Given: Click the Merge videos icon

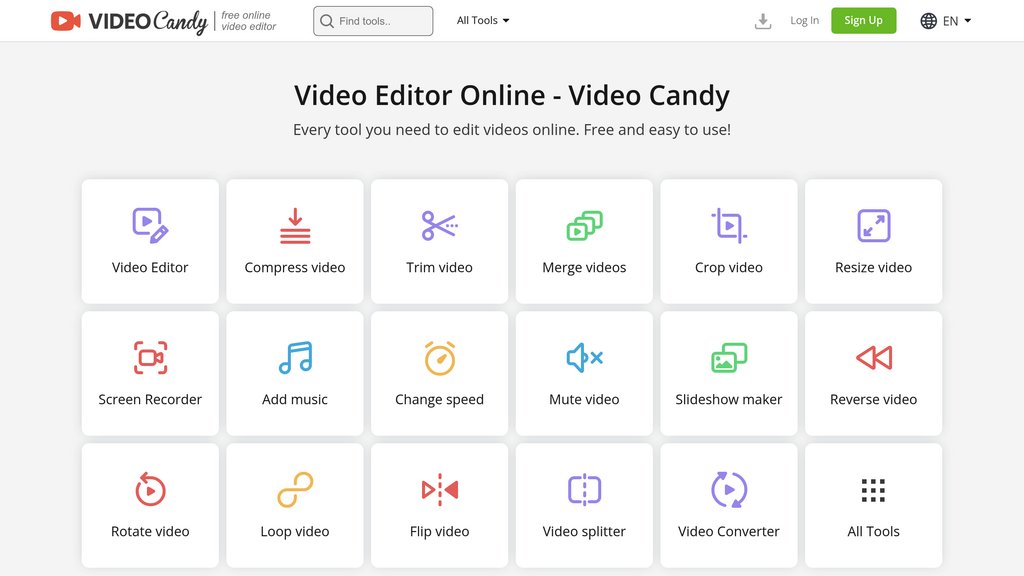Looking at the screenshot, I should pos(584,224).
